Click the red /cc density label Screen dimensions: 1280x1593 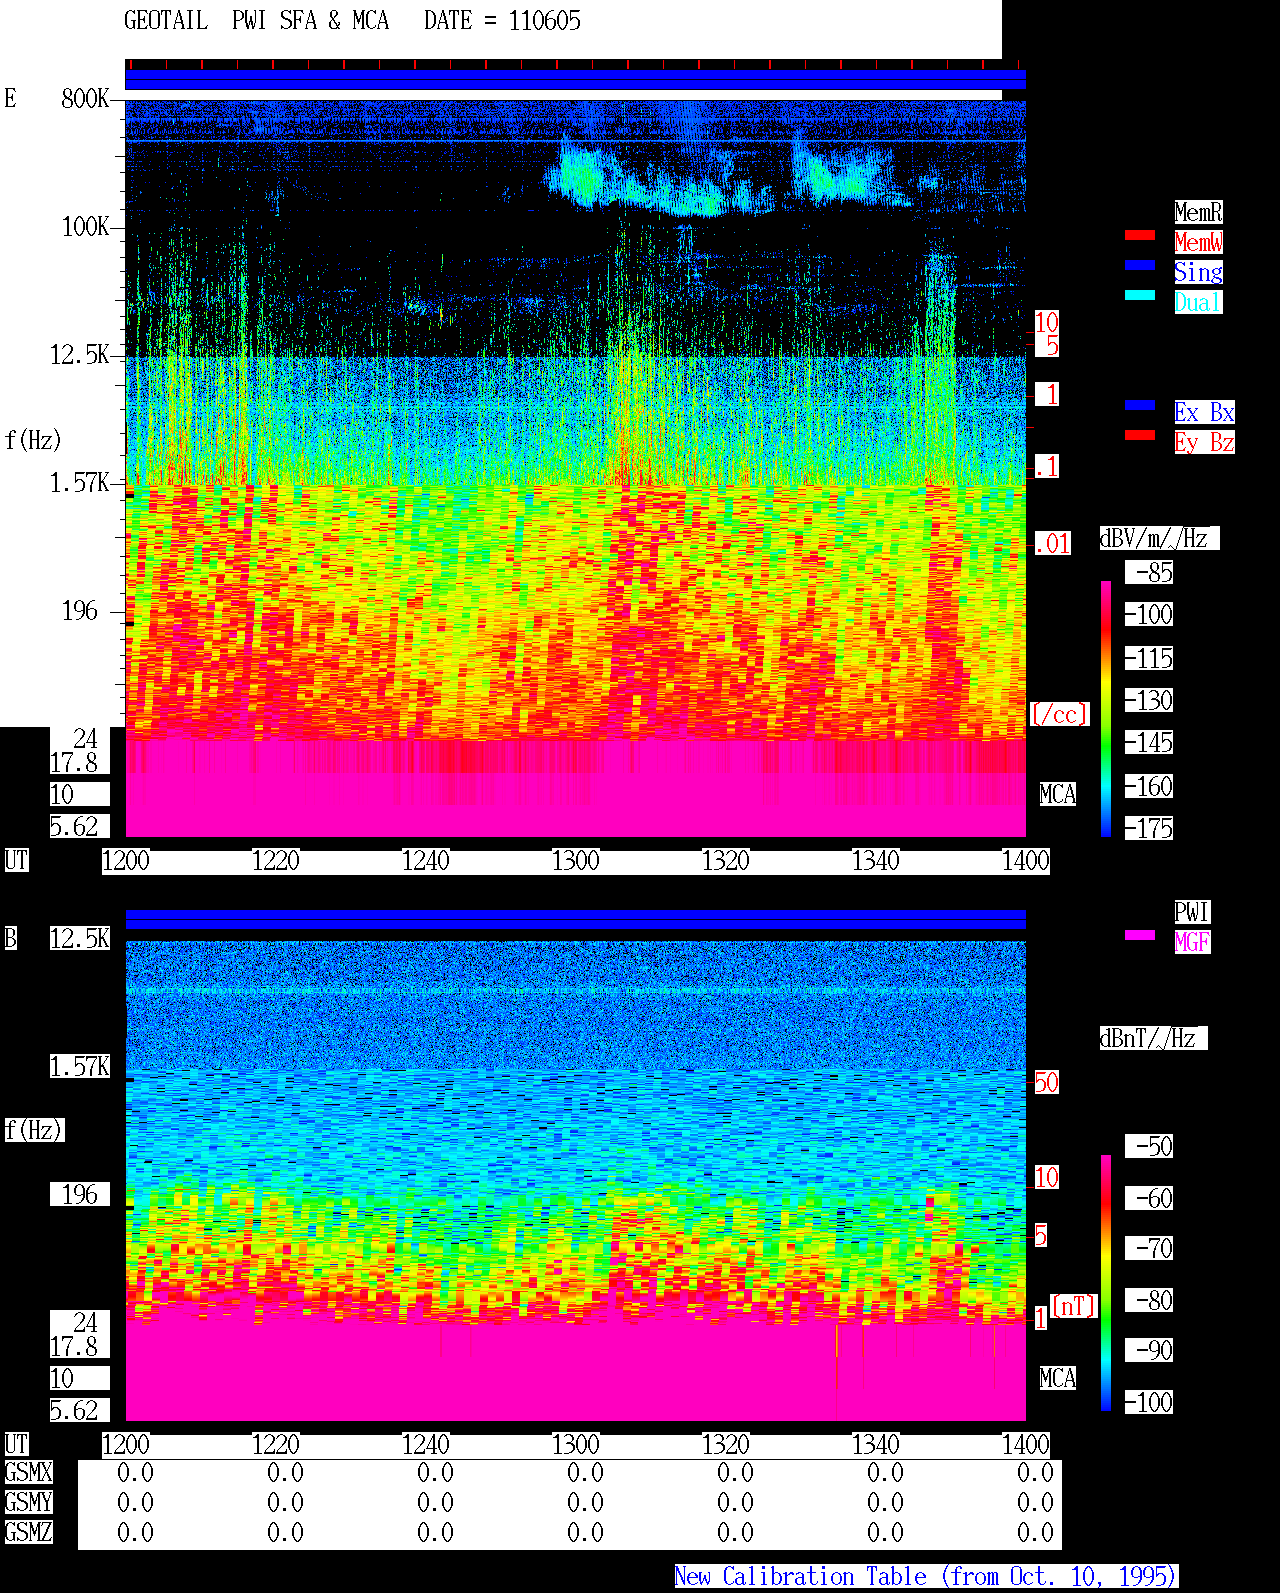coord(1060,714)
